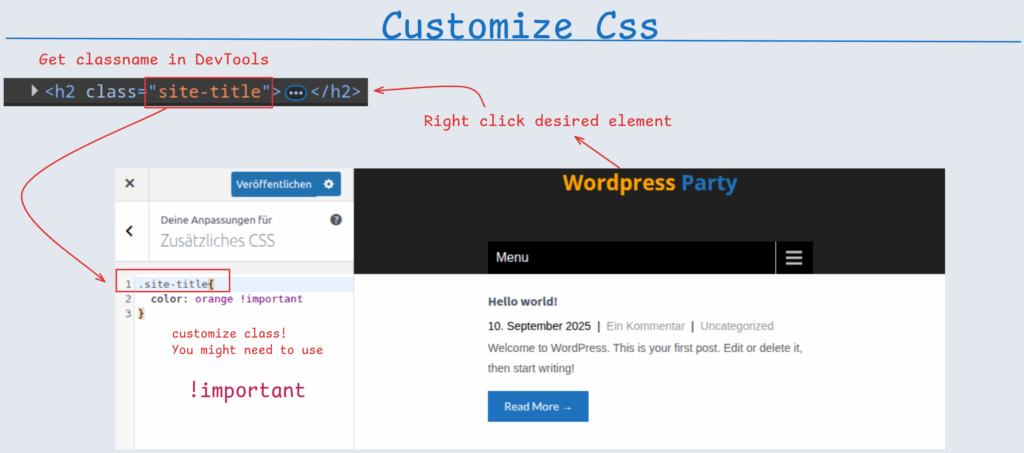Expand the h2 element disclosure triangle
1024x453 pixels.
pos(35,91)
